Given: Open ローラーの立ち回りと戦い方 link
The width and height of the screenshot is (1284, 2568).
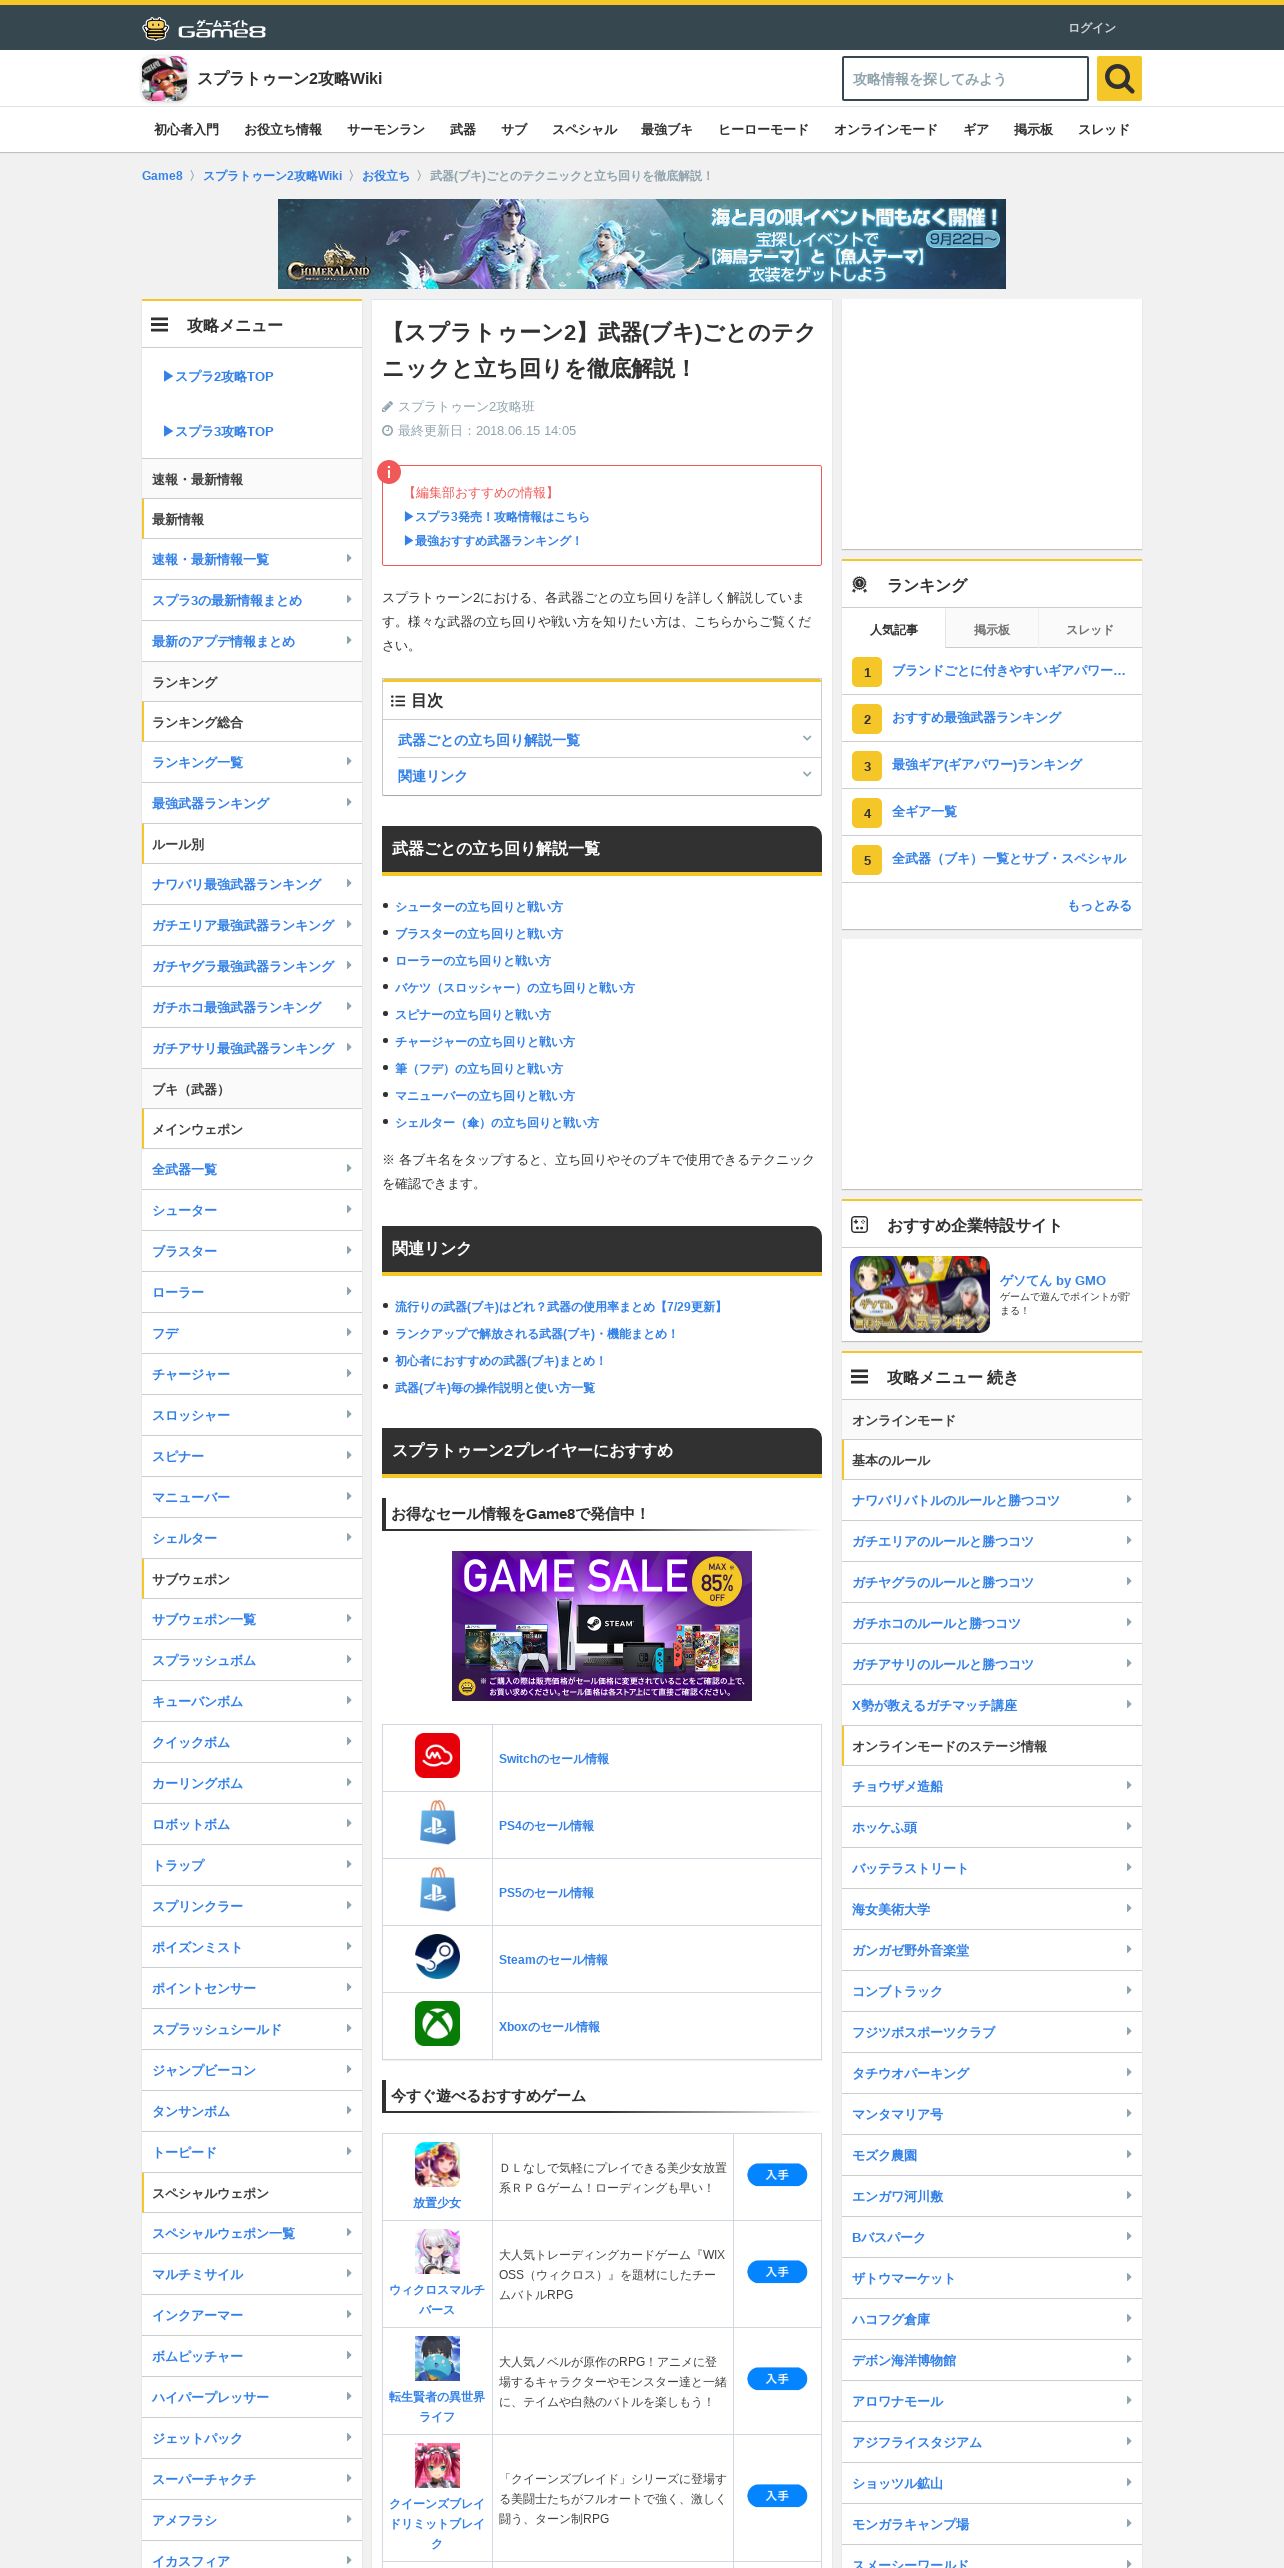Looking at the screenshot, I should (x=472, y=961).
